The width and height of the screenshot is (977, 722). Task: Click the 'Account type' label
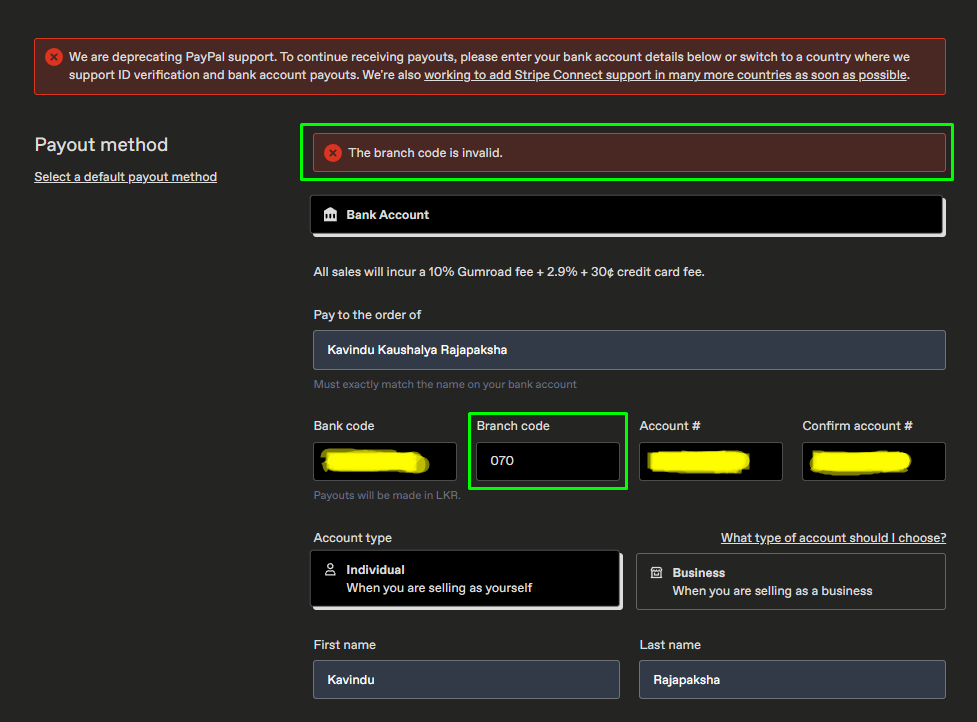pyautogui.click(x=352, y=538)
